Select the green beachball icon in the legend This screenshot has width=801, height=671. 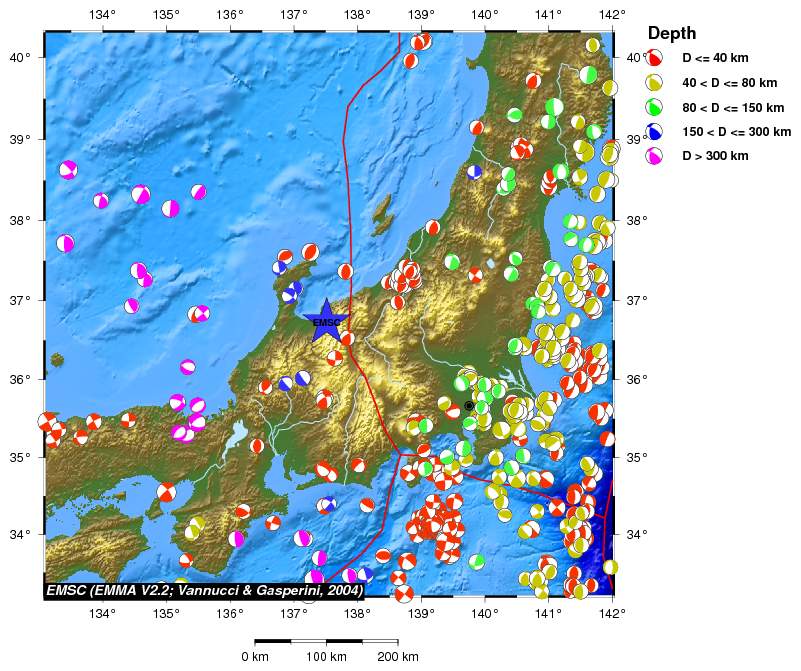656,107
